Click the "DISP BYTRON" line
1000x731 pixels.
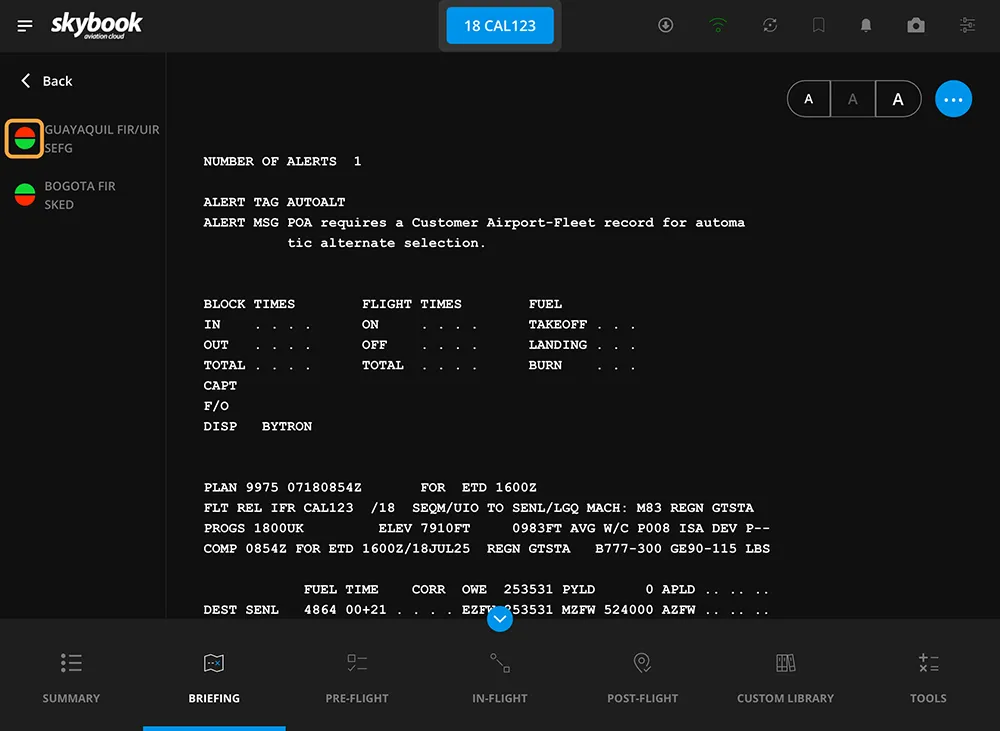(258, 427)
